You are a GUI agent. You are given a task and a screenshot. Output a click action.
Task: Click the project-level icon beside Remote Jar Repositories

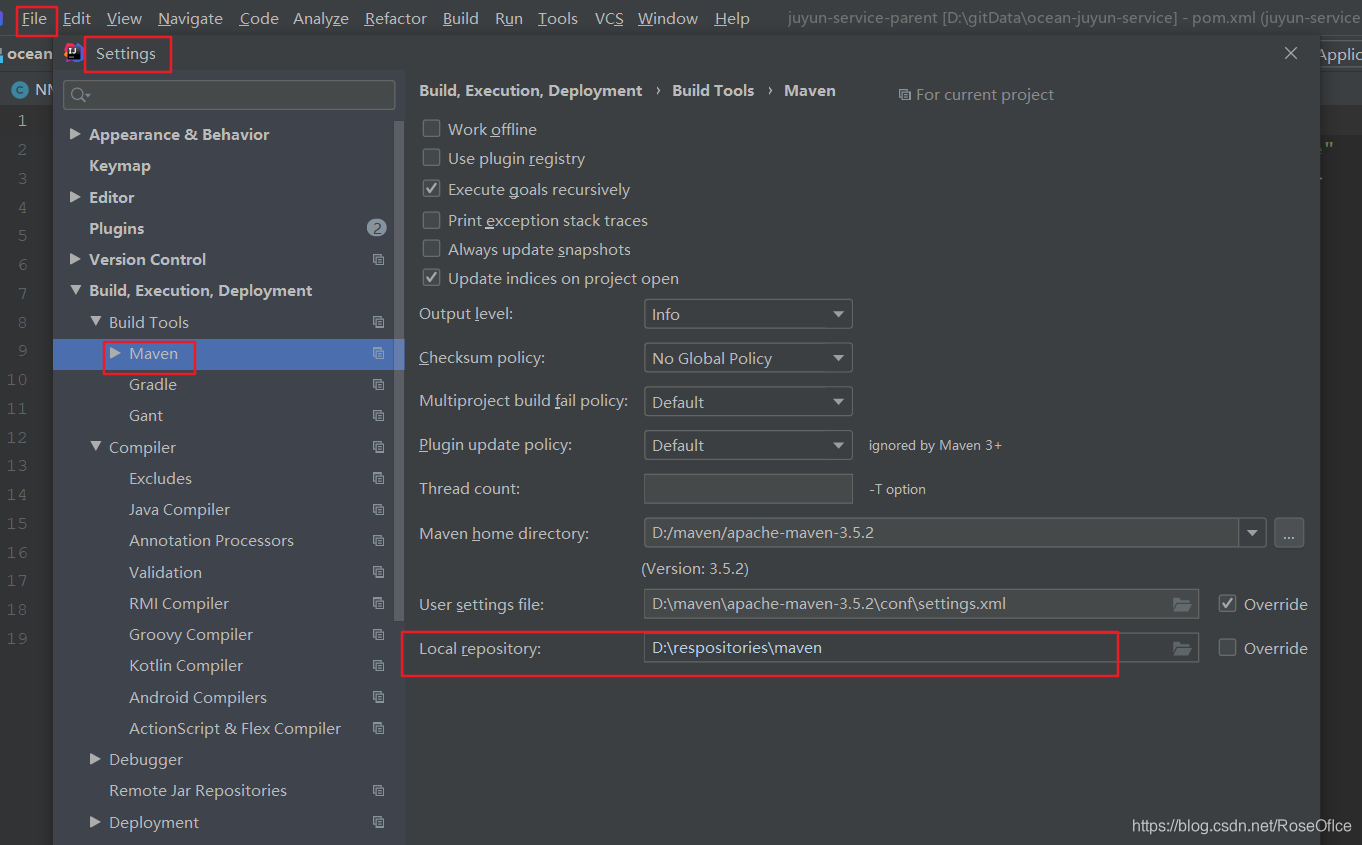pyautogui.click(x=378, y=791)
